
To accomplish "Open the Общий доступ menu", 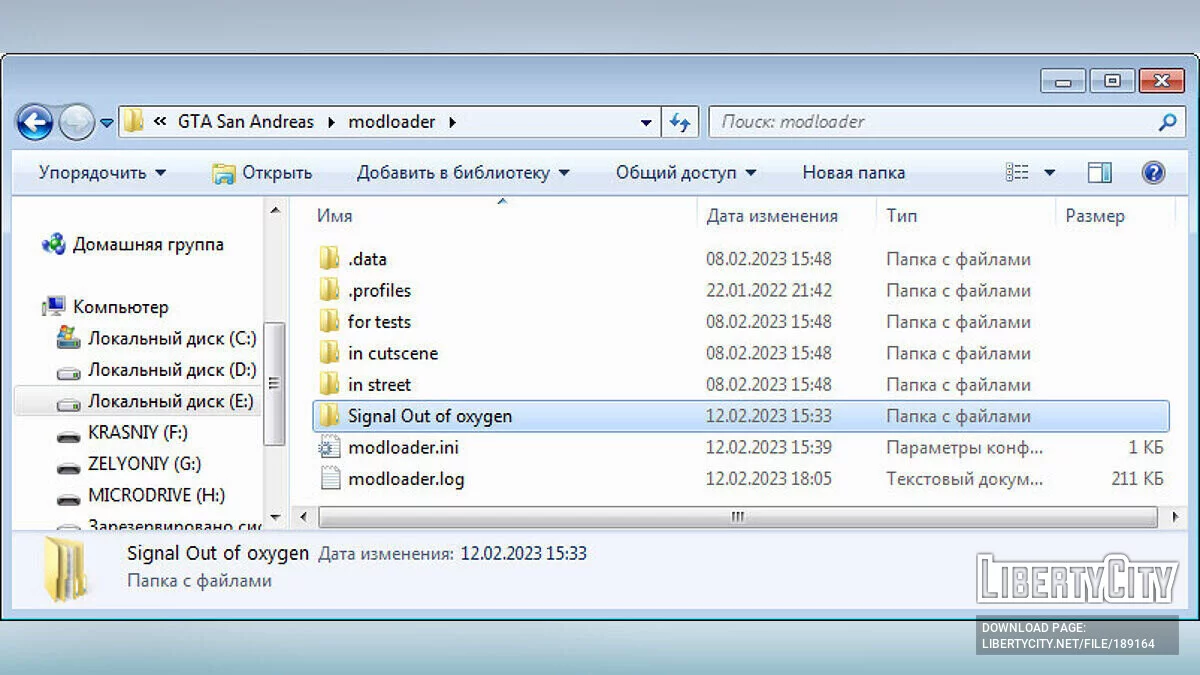I will 685,173.
